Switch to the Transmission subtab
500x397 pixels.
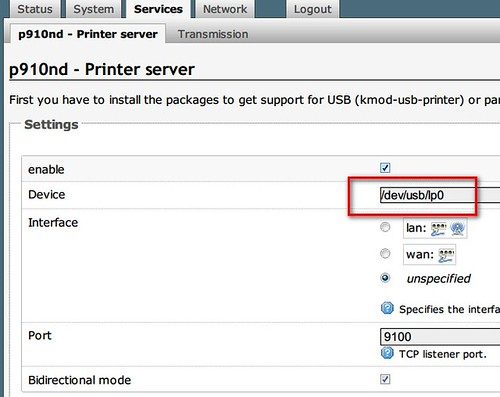coord(213,34)
